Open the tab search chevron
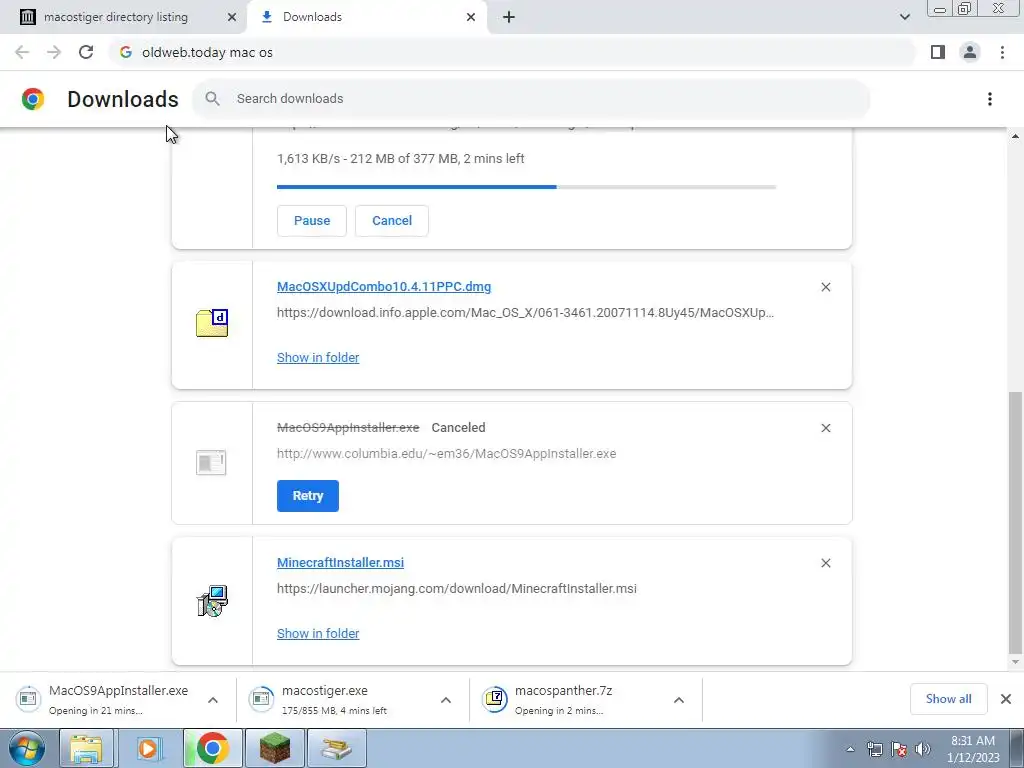The height and width of the screenshot is (768, 1024). tap(904, 17)
